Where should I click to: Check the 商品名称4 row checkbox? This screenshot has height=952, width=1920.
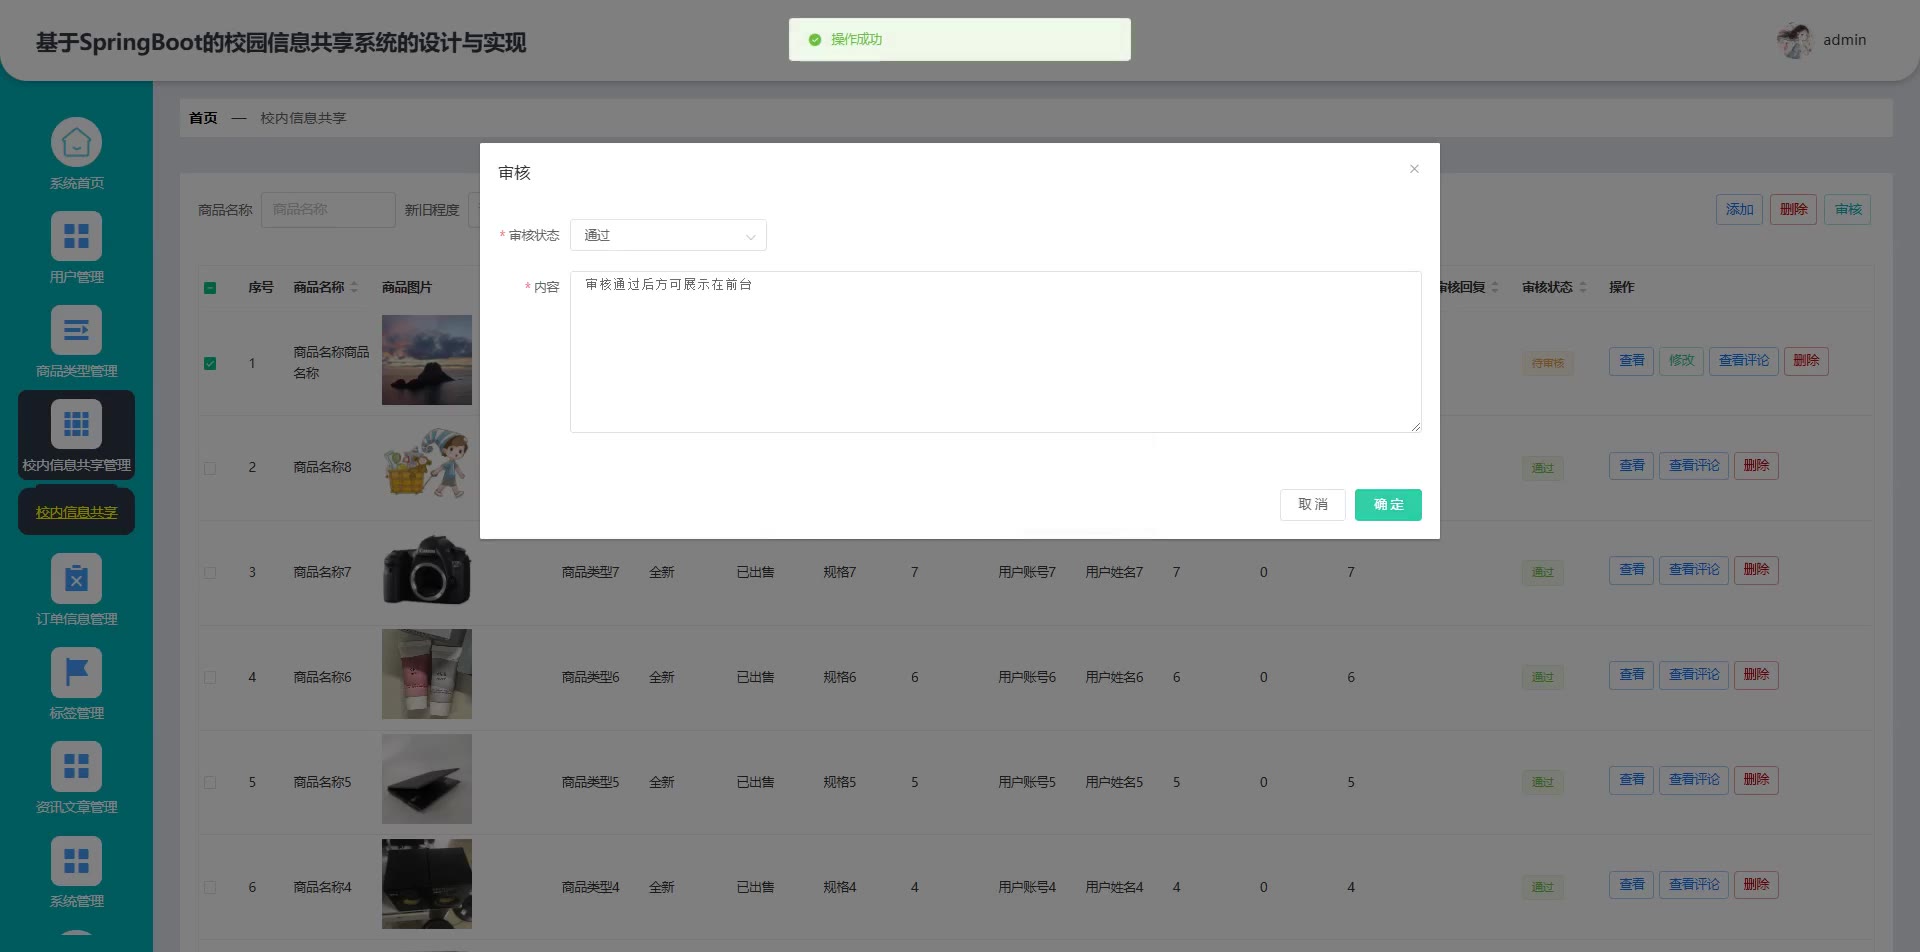210,888
